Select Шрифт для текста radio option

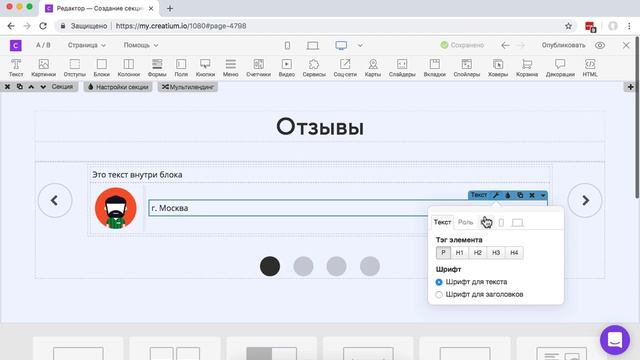tap(471, 282)
